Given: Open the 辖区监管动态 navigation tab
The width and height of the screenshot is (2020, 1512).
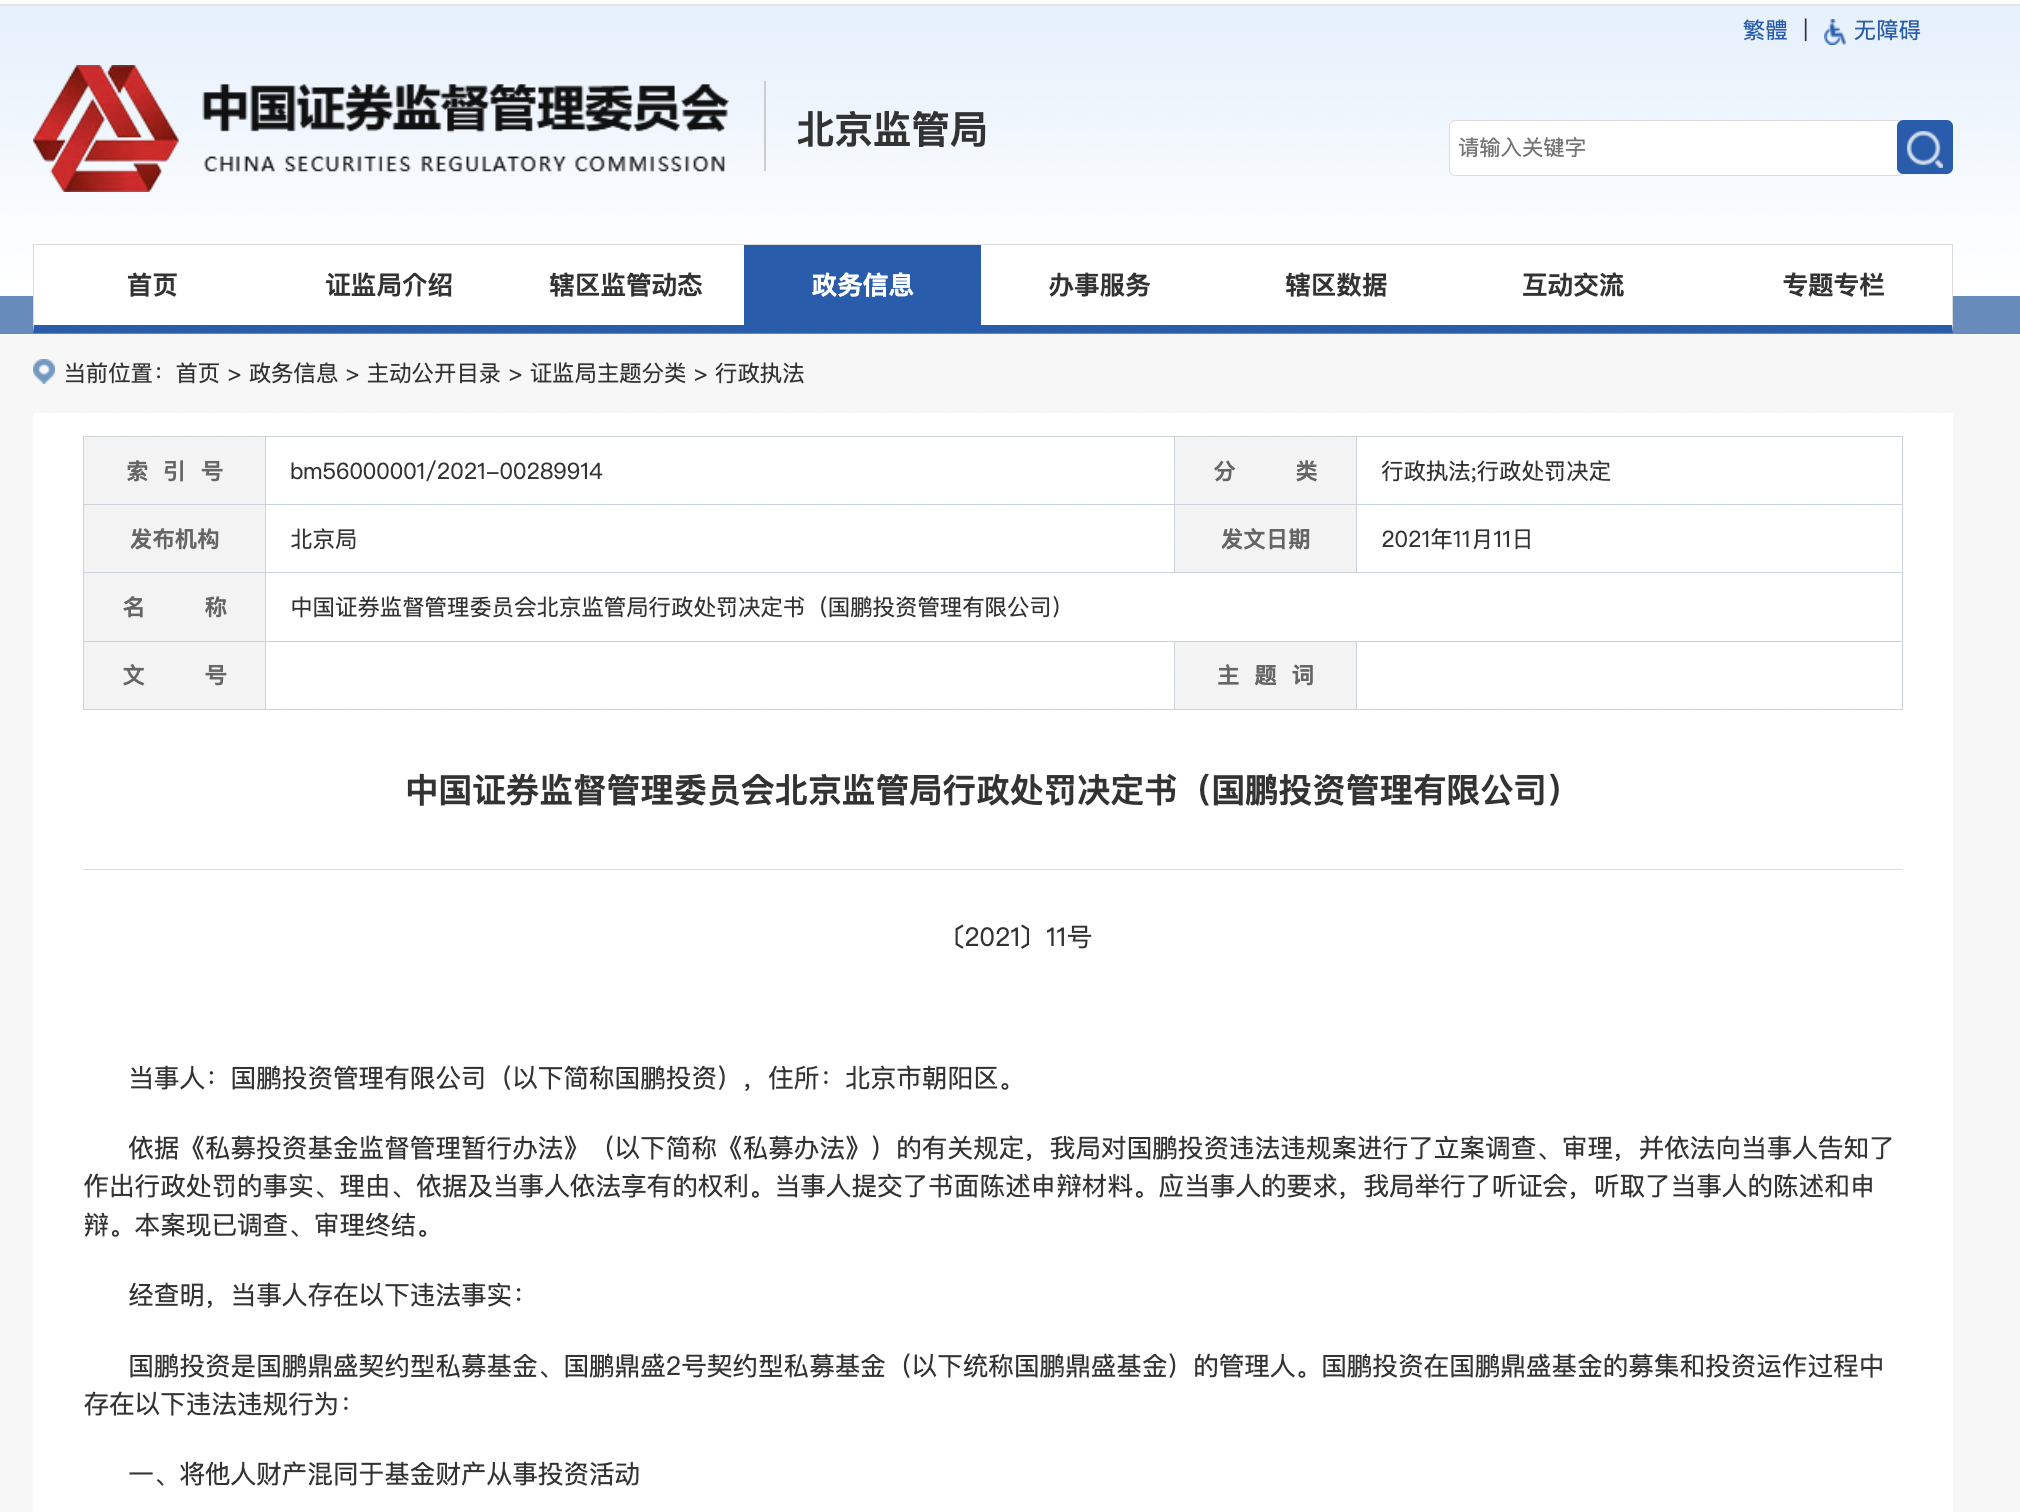Looking at the screenshot, I should [x=626, y=285].
